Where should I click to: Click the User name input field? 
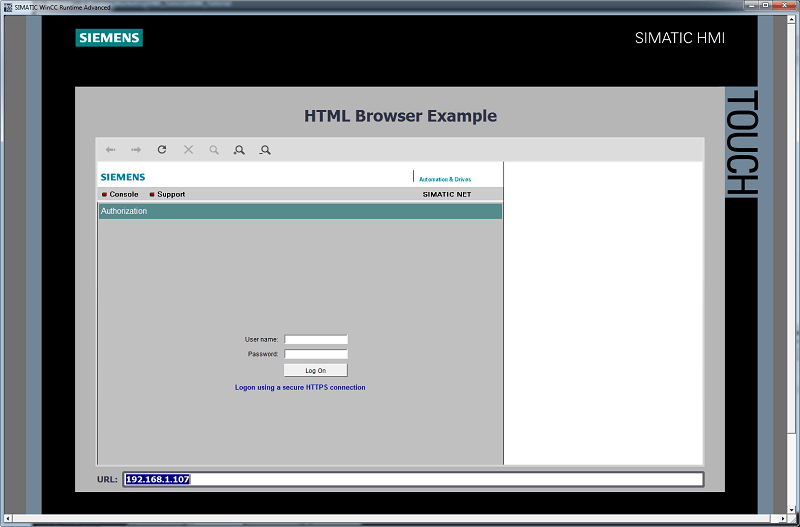tap(316, 339)
